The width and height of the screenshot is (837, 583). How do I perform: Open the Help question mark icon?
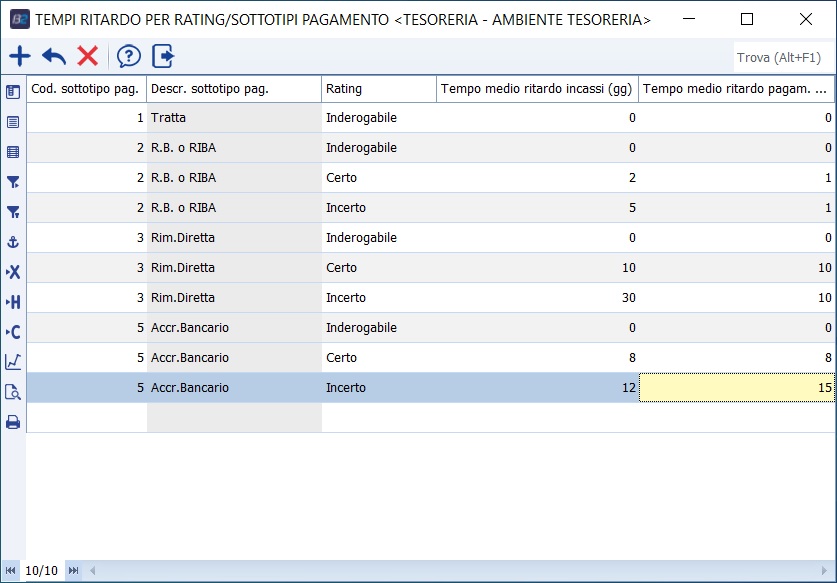[129, 56]
